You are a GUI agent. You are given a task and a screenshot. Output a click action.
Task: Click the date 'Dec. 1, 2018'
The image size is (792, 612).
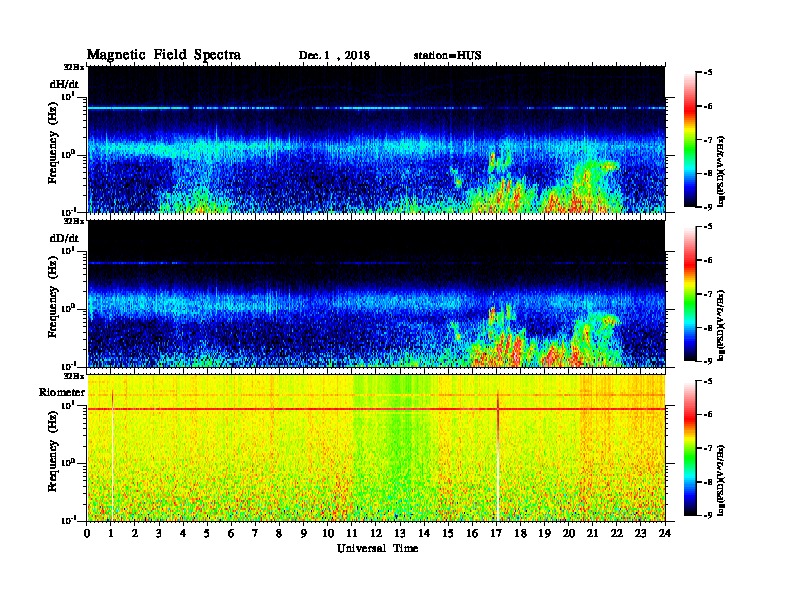click(x=334, y=56)
